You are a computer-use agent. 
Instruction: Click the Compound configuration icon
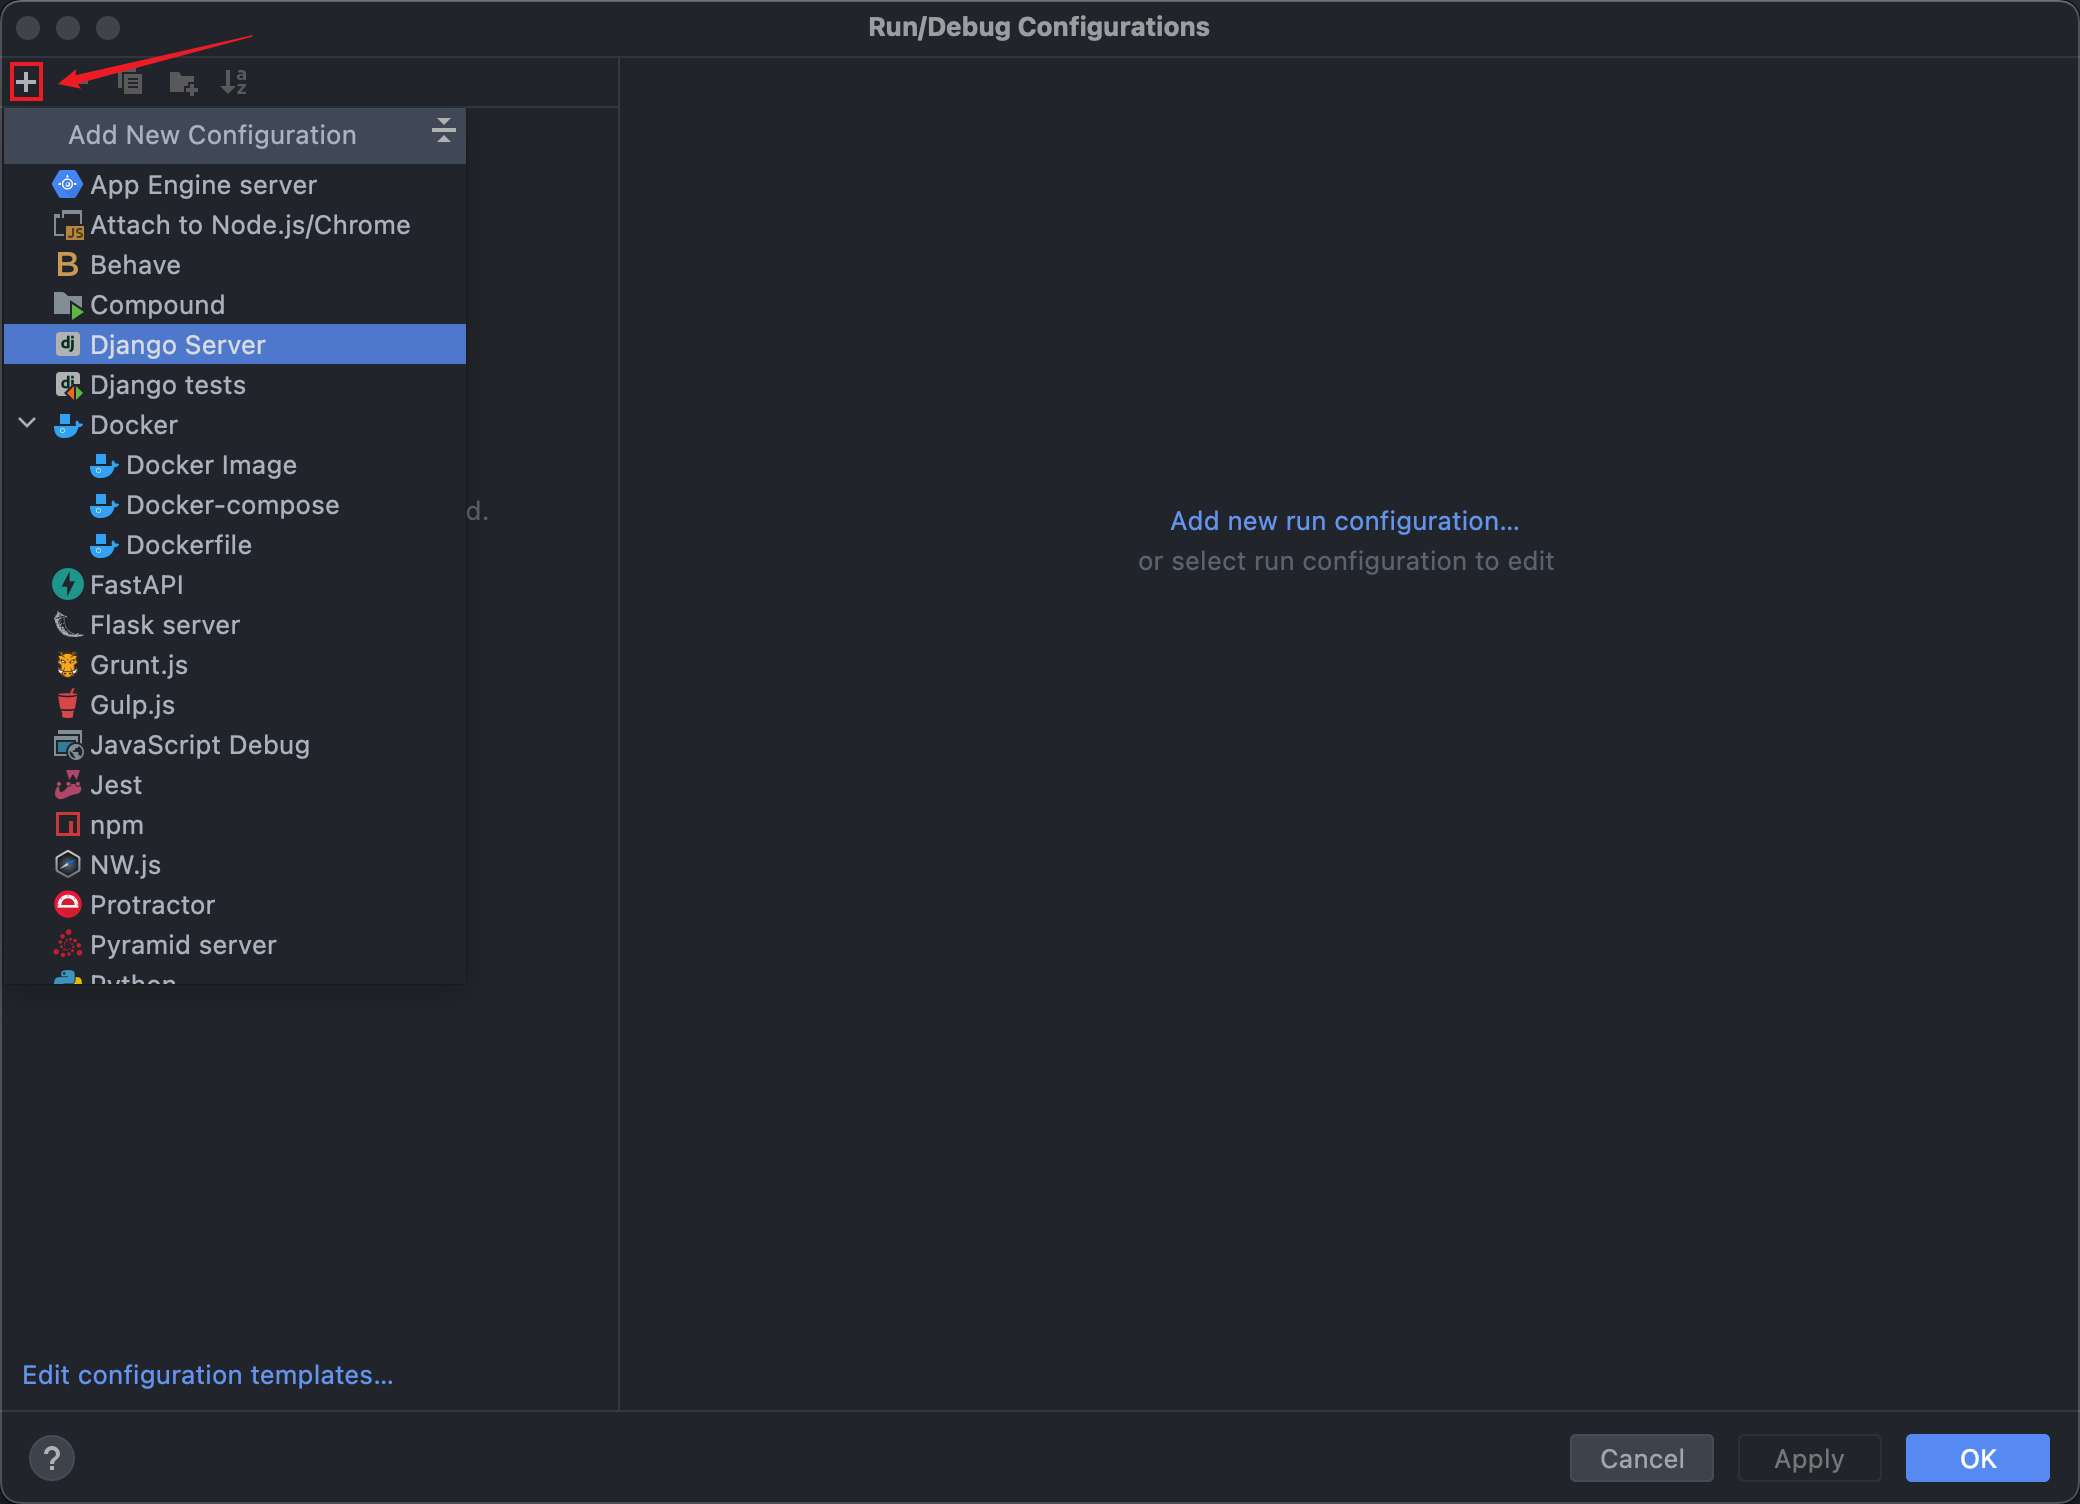(x=67, y=305)
